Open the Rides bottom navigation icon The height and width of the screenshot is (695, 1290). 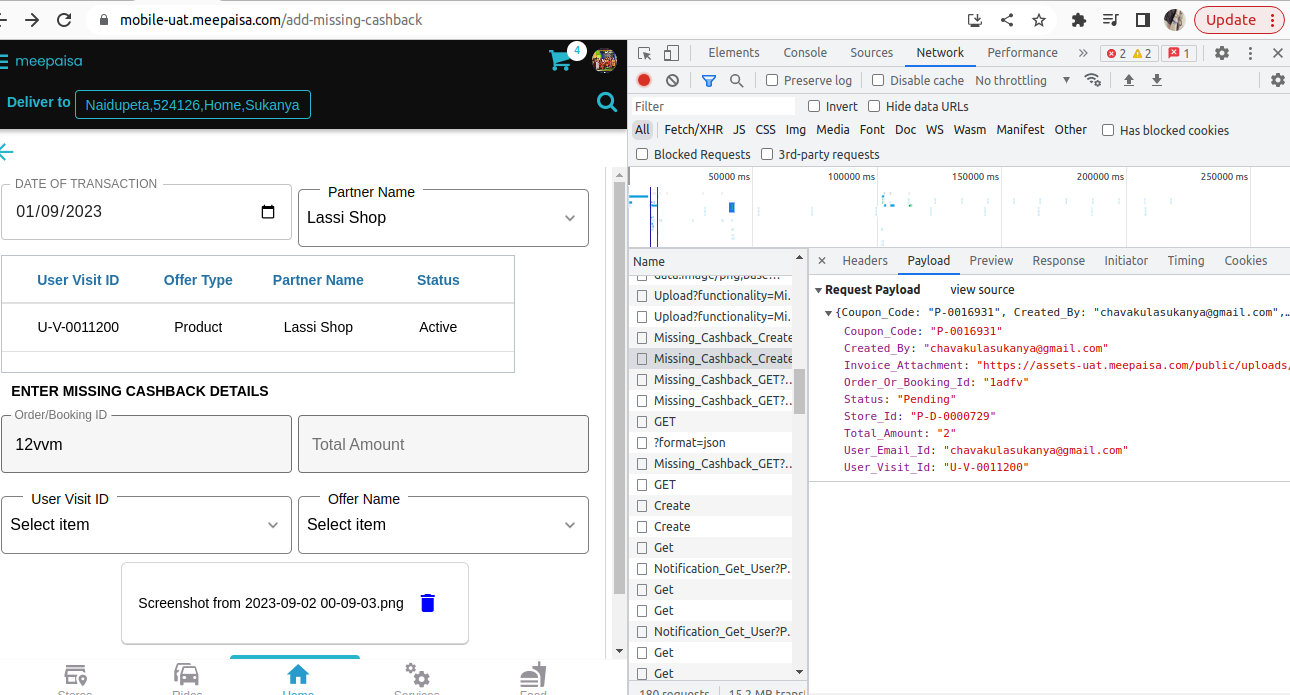tap(186, 674)
